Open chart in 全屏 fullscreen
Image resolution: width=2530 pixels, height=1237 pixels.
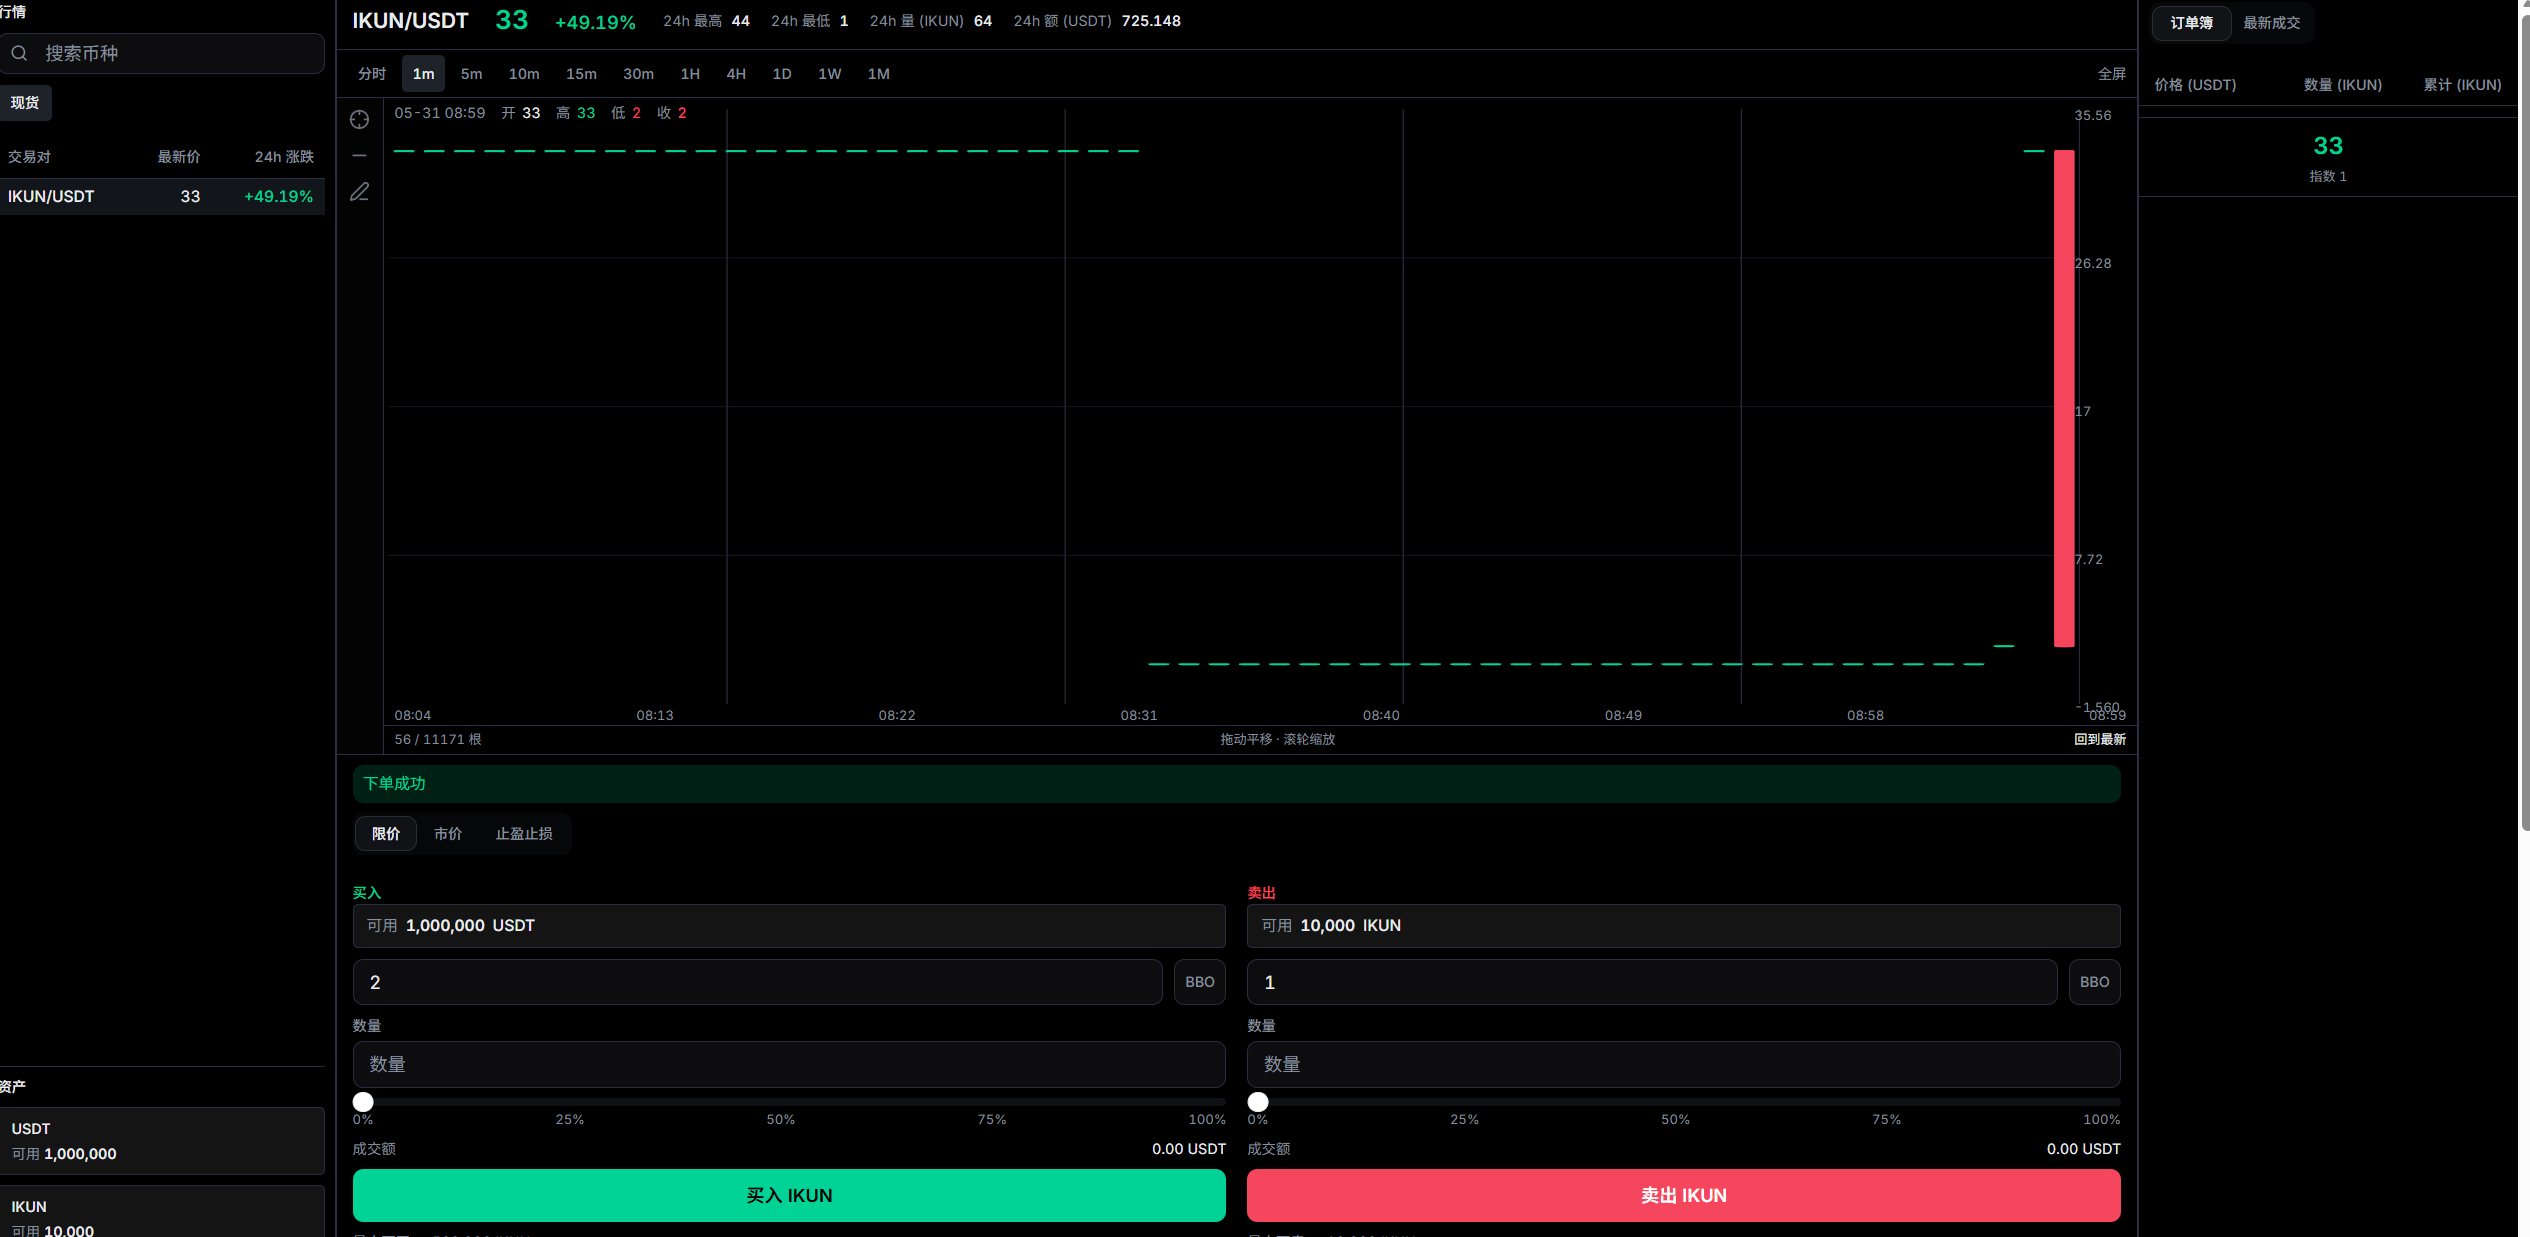pyautogui.click(x=2111, y=74)
